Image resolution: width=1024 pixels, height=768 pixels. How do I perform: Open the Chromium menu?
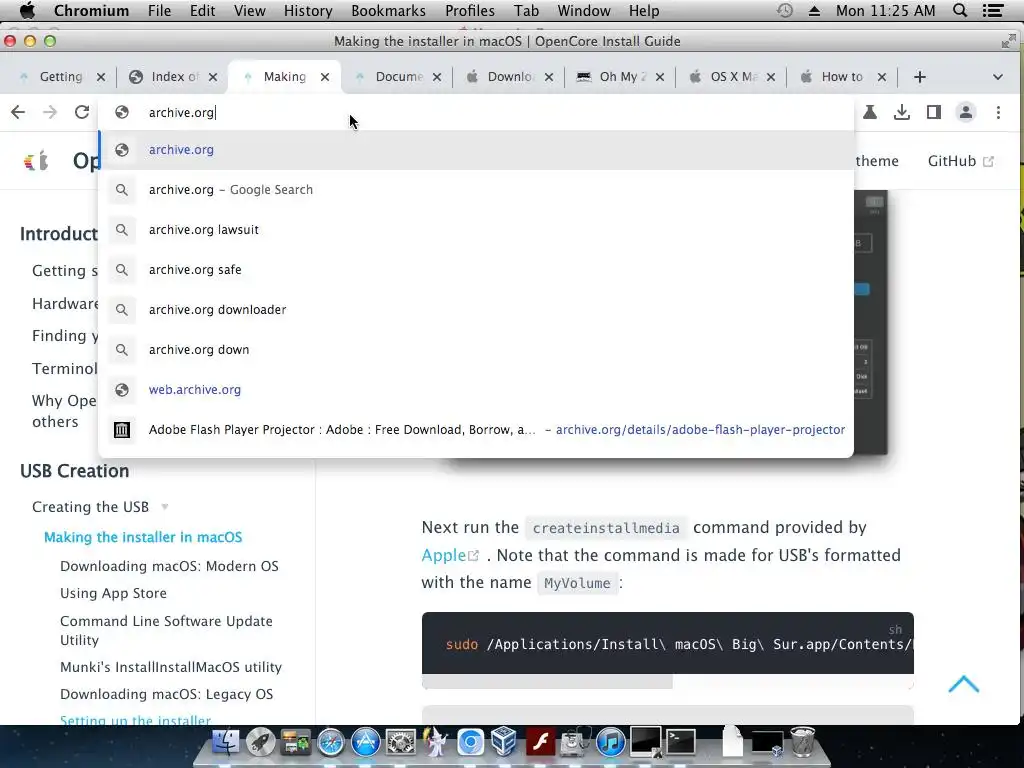pyautogui.click(x=91, y=10)
